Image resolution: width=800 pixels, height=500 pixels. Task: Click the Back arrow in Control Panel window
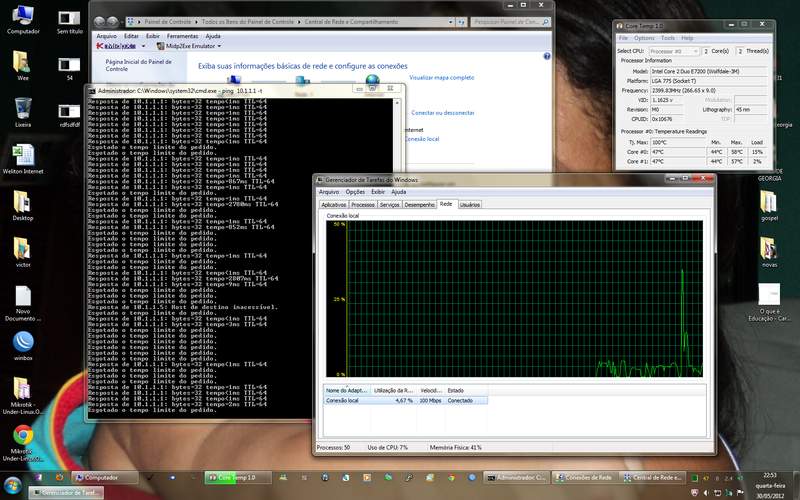pos(100,22)
